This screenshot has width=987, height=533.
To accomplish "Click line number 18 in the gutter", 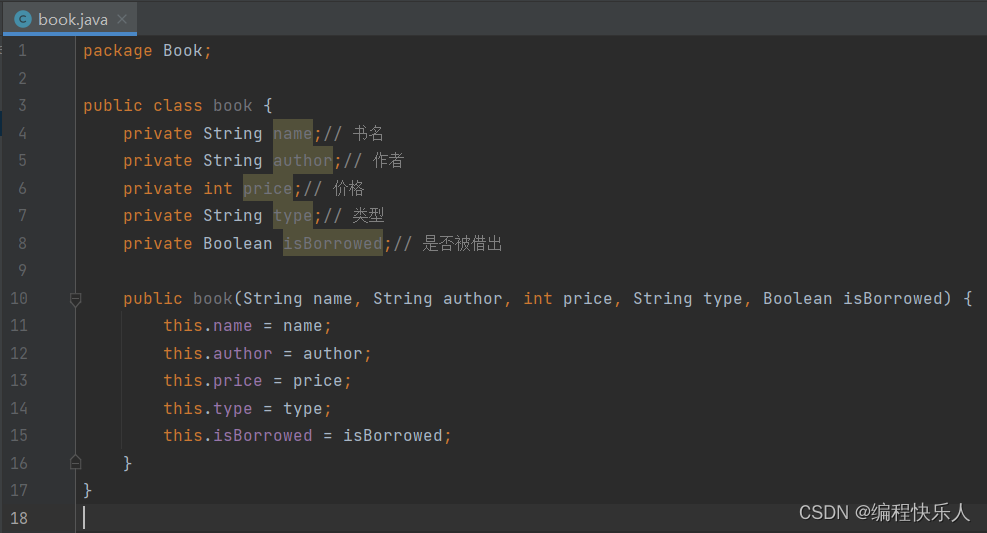I will click(x=19, y=518).
